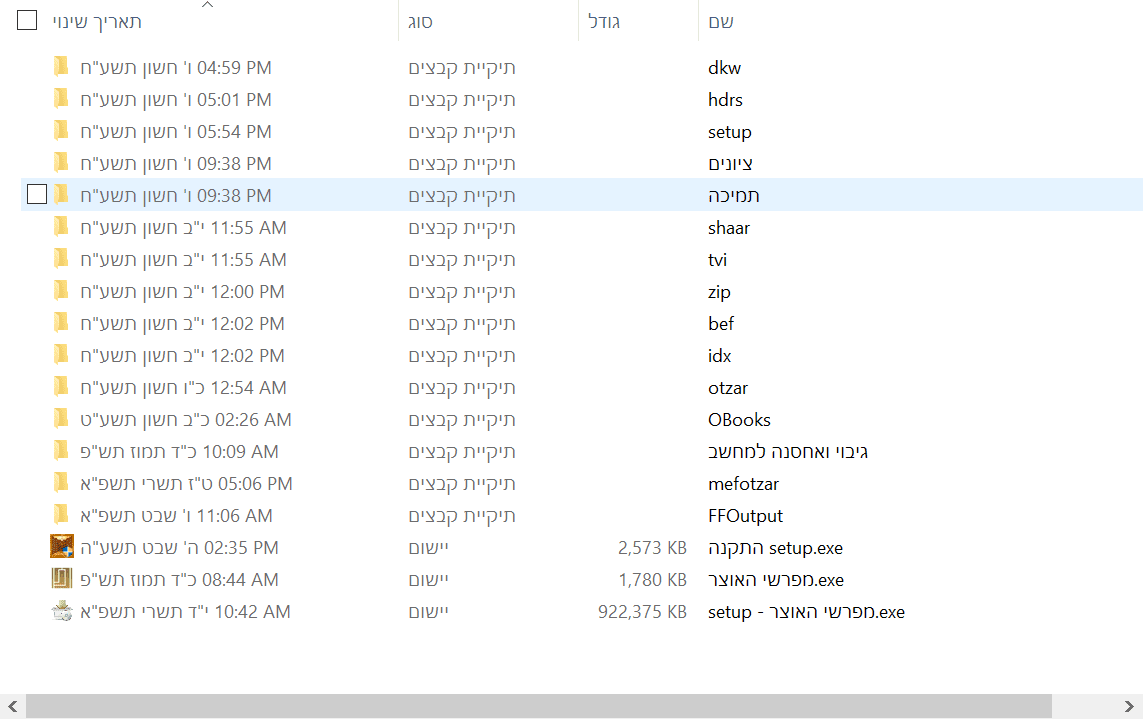Click the folder icon of otzar
This screenshot has width=1143, height=719.
(x=61, y=387)
